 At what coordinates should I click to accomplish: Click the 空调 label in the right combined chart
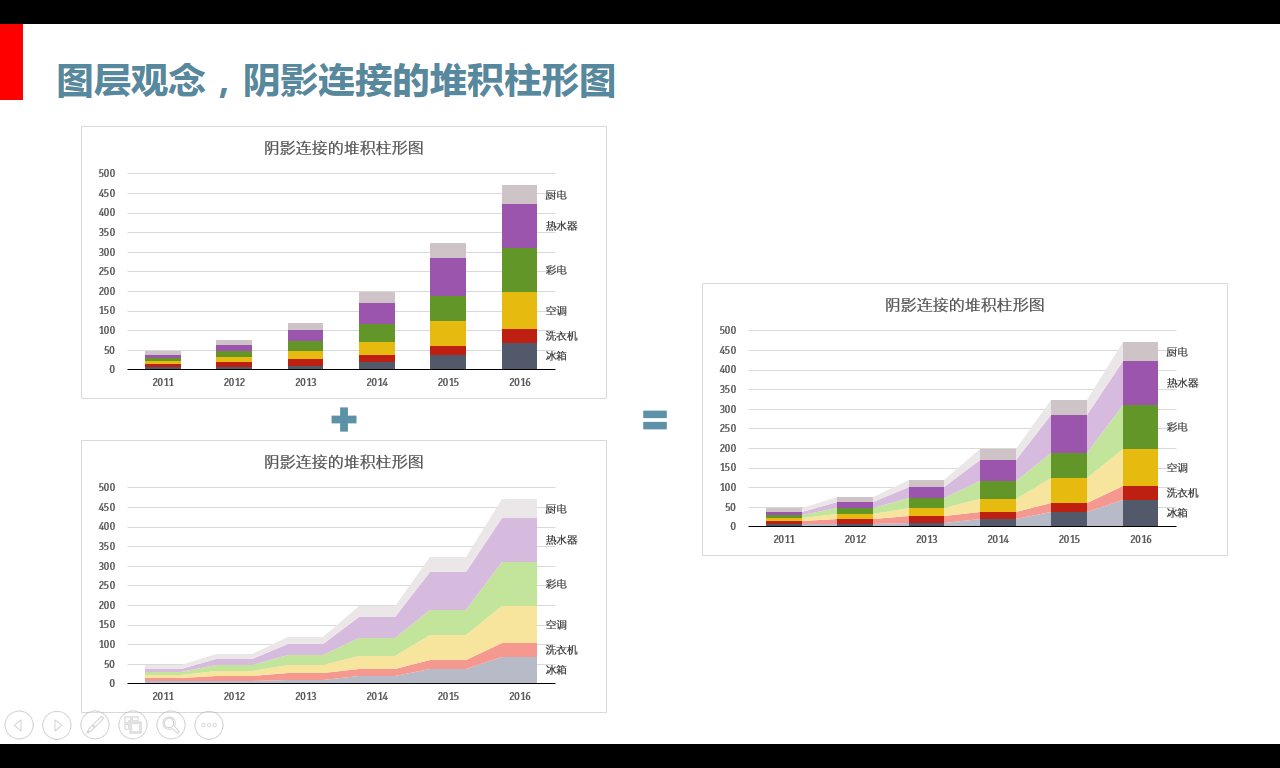1177,468
